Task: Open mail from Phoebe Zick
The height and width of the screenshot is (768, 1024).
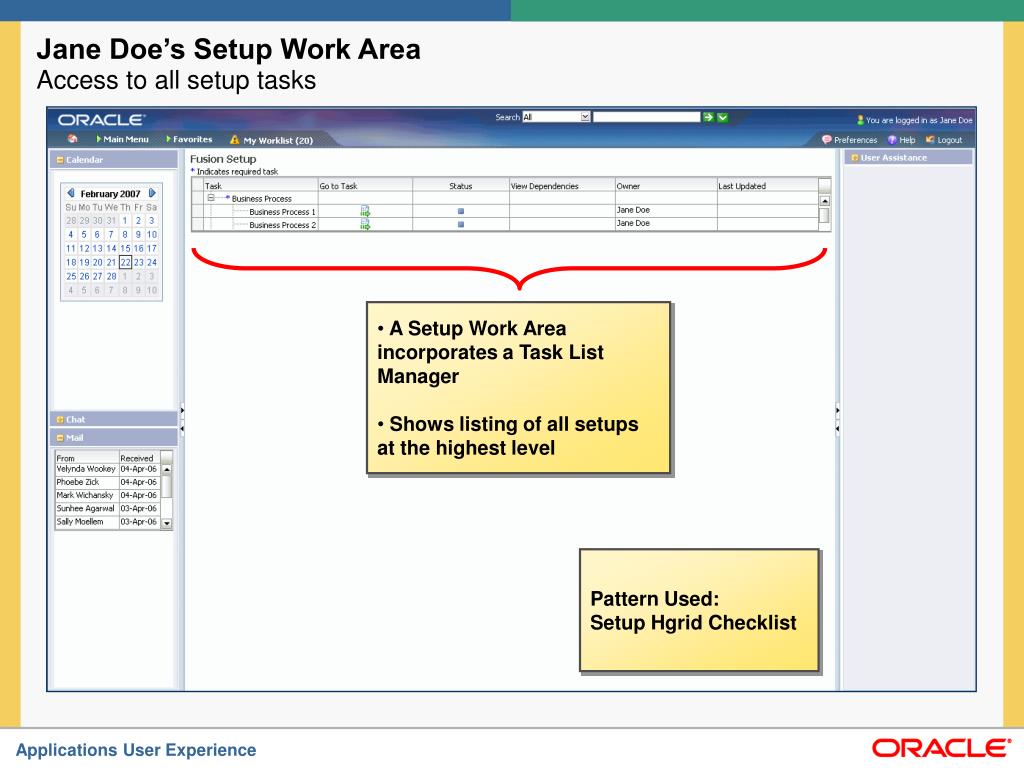Action: click(108, 482)
